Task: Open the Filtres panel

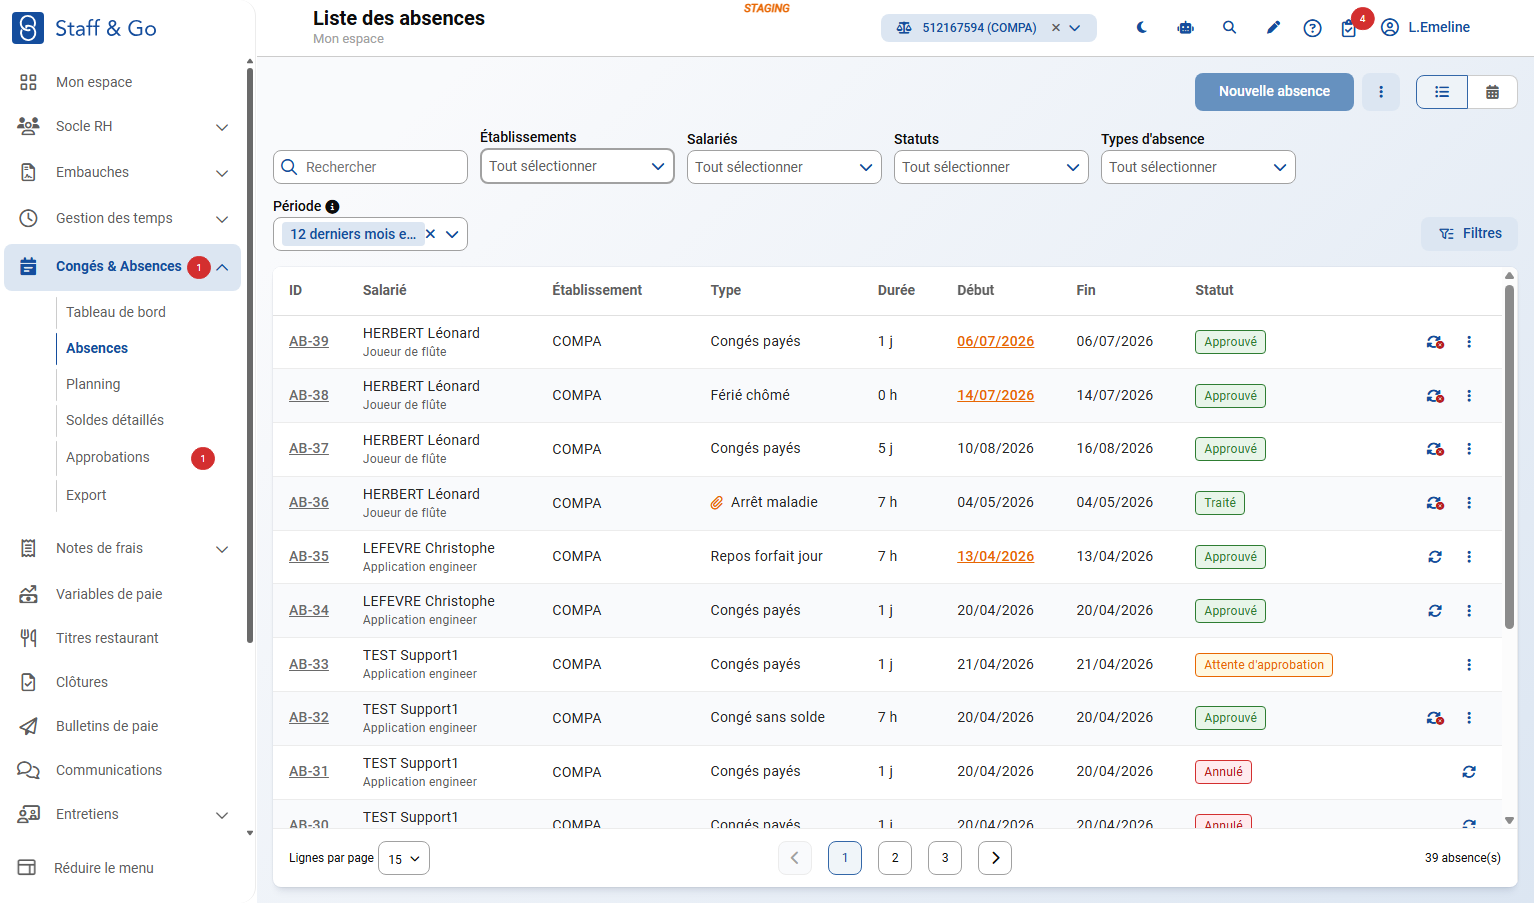Action: pos(1469,234)
